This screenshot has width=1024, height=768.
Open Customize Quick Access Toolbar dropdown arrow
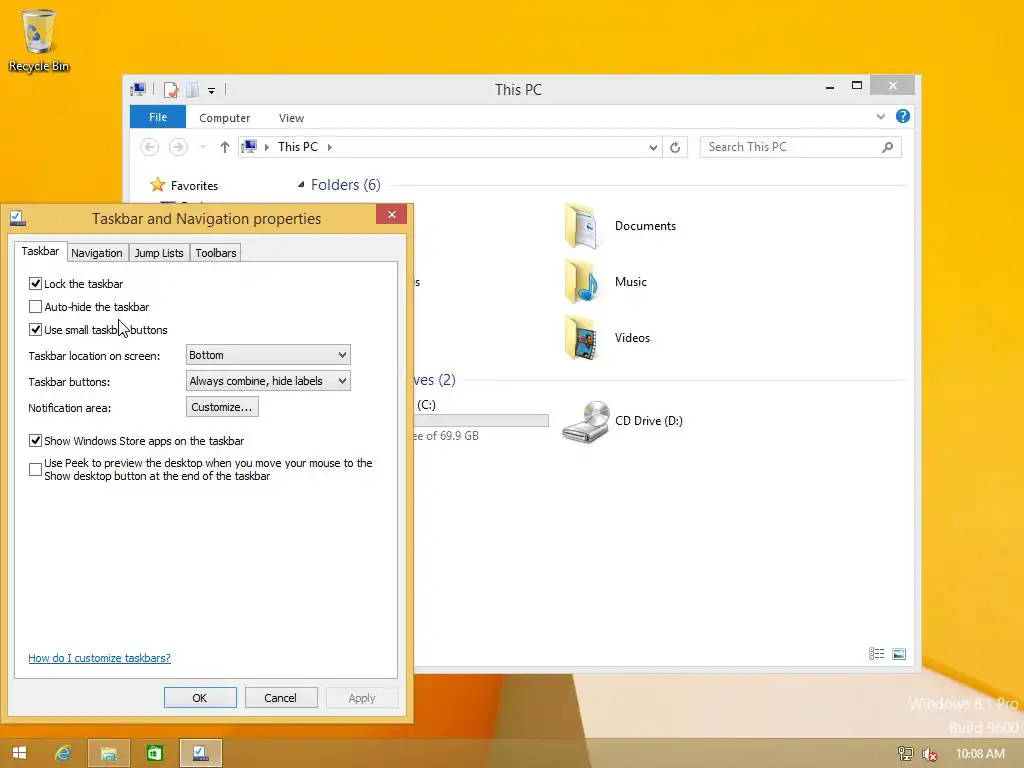point(212,91)
